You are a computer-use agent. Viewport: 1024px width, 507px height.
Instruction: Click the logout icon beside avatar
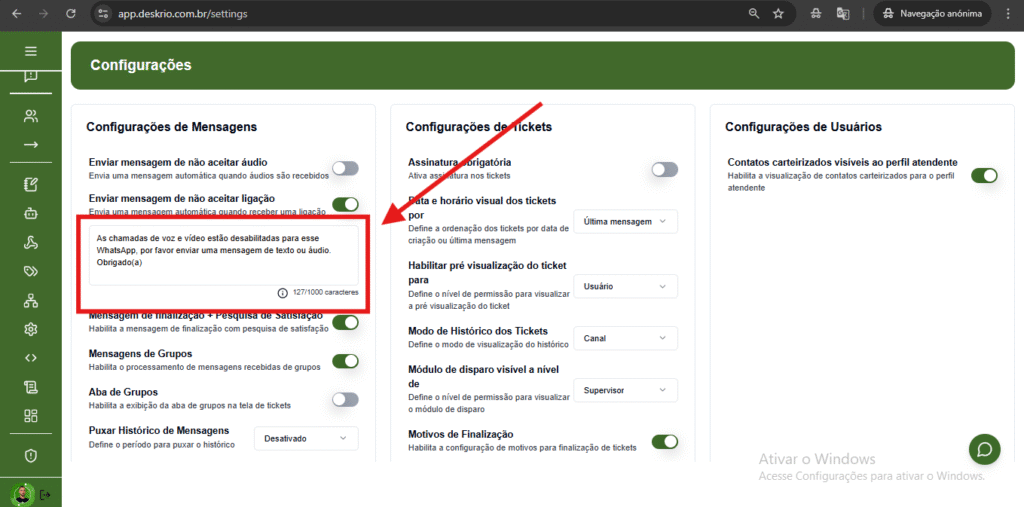click(46, 494)
